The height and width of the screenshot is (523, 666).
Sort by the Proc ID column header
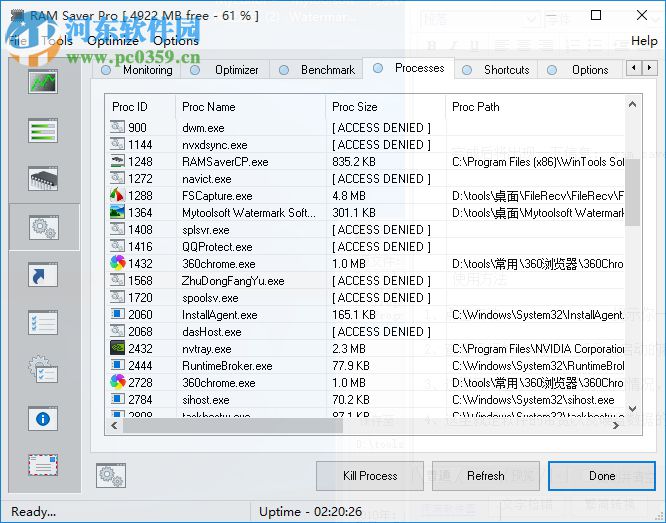coord(140,107)
